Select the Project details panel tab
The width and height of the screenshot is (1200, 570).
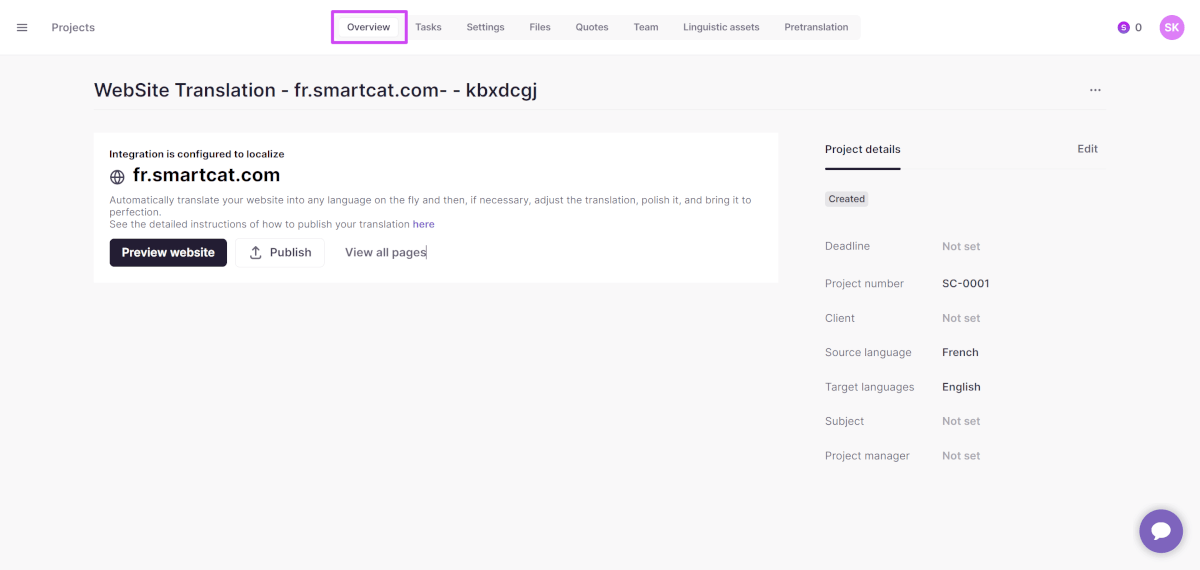coord(863,149)
